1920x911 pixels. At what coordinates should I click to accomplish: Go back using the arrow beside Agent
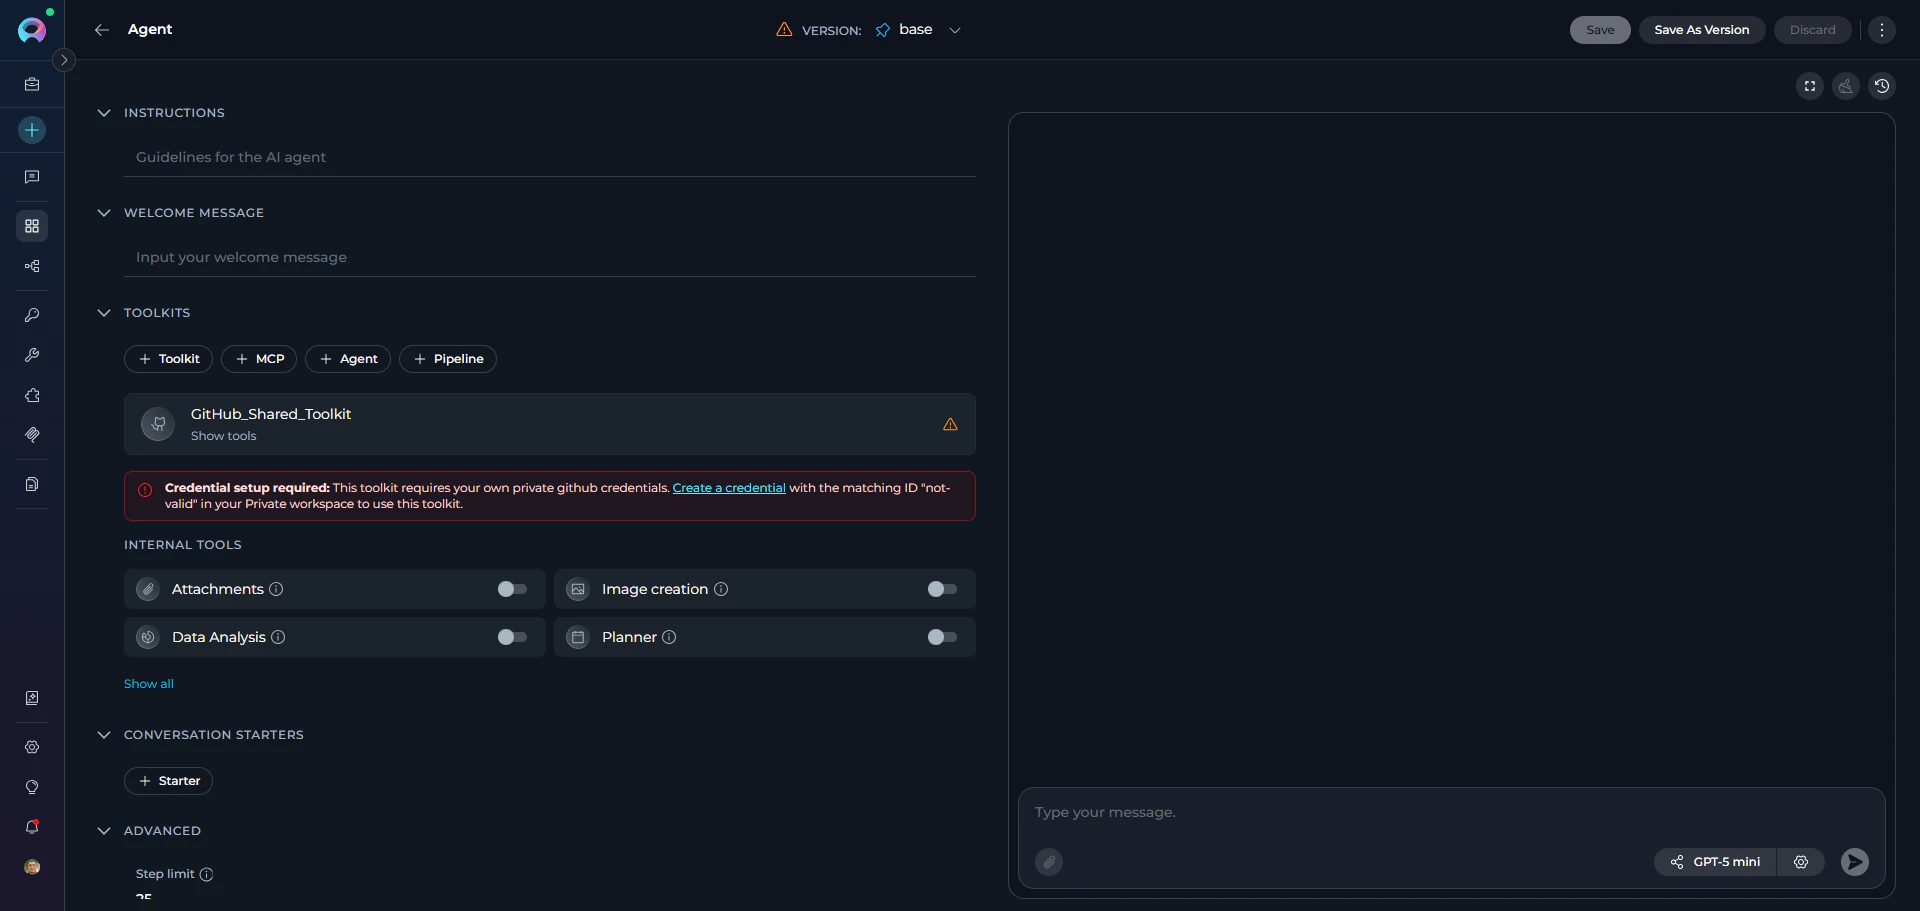[x=101, y=30]
